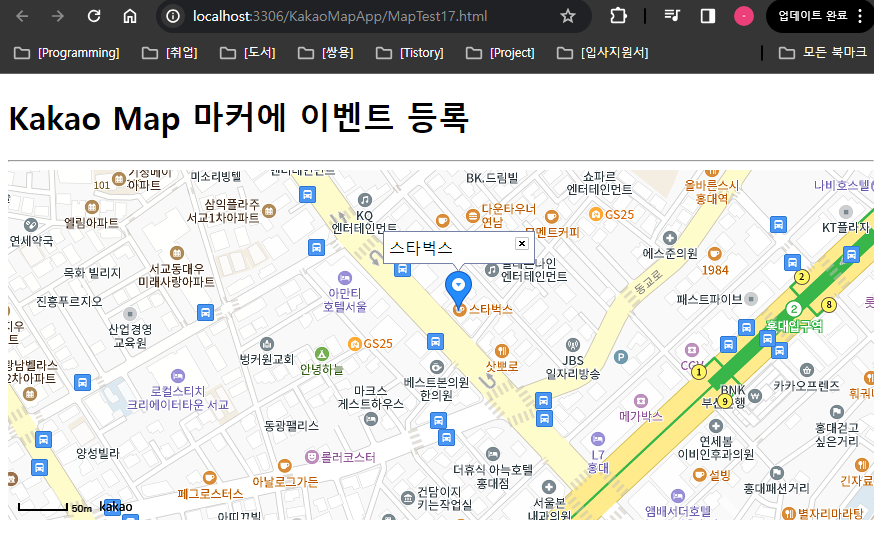Reload the page
The height and width of the screenshot is (548, 874).
(94, 16)
